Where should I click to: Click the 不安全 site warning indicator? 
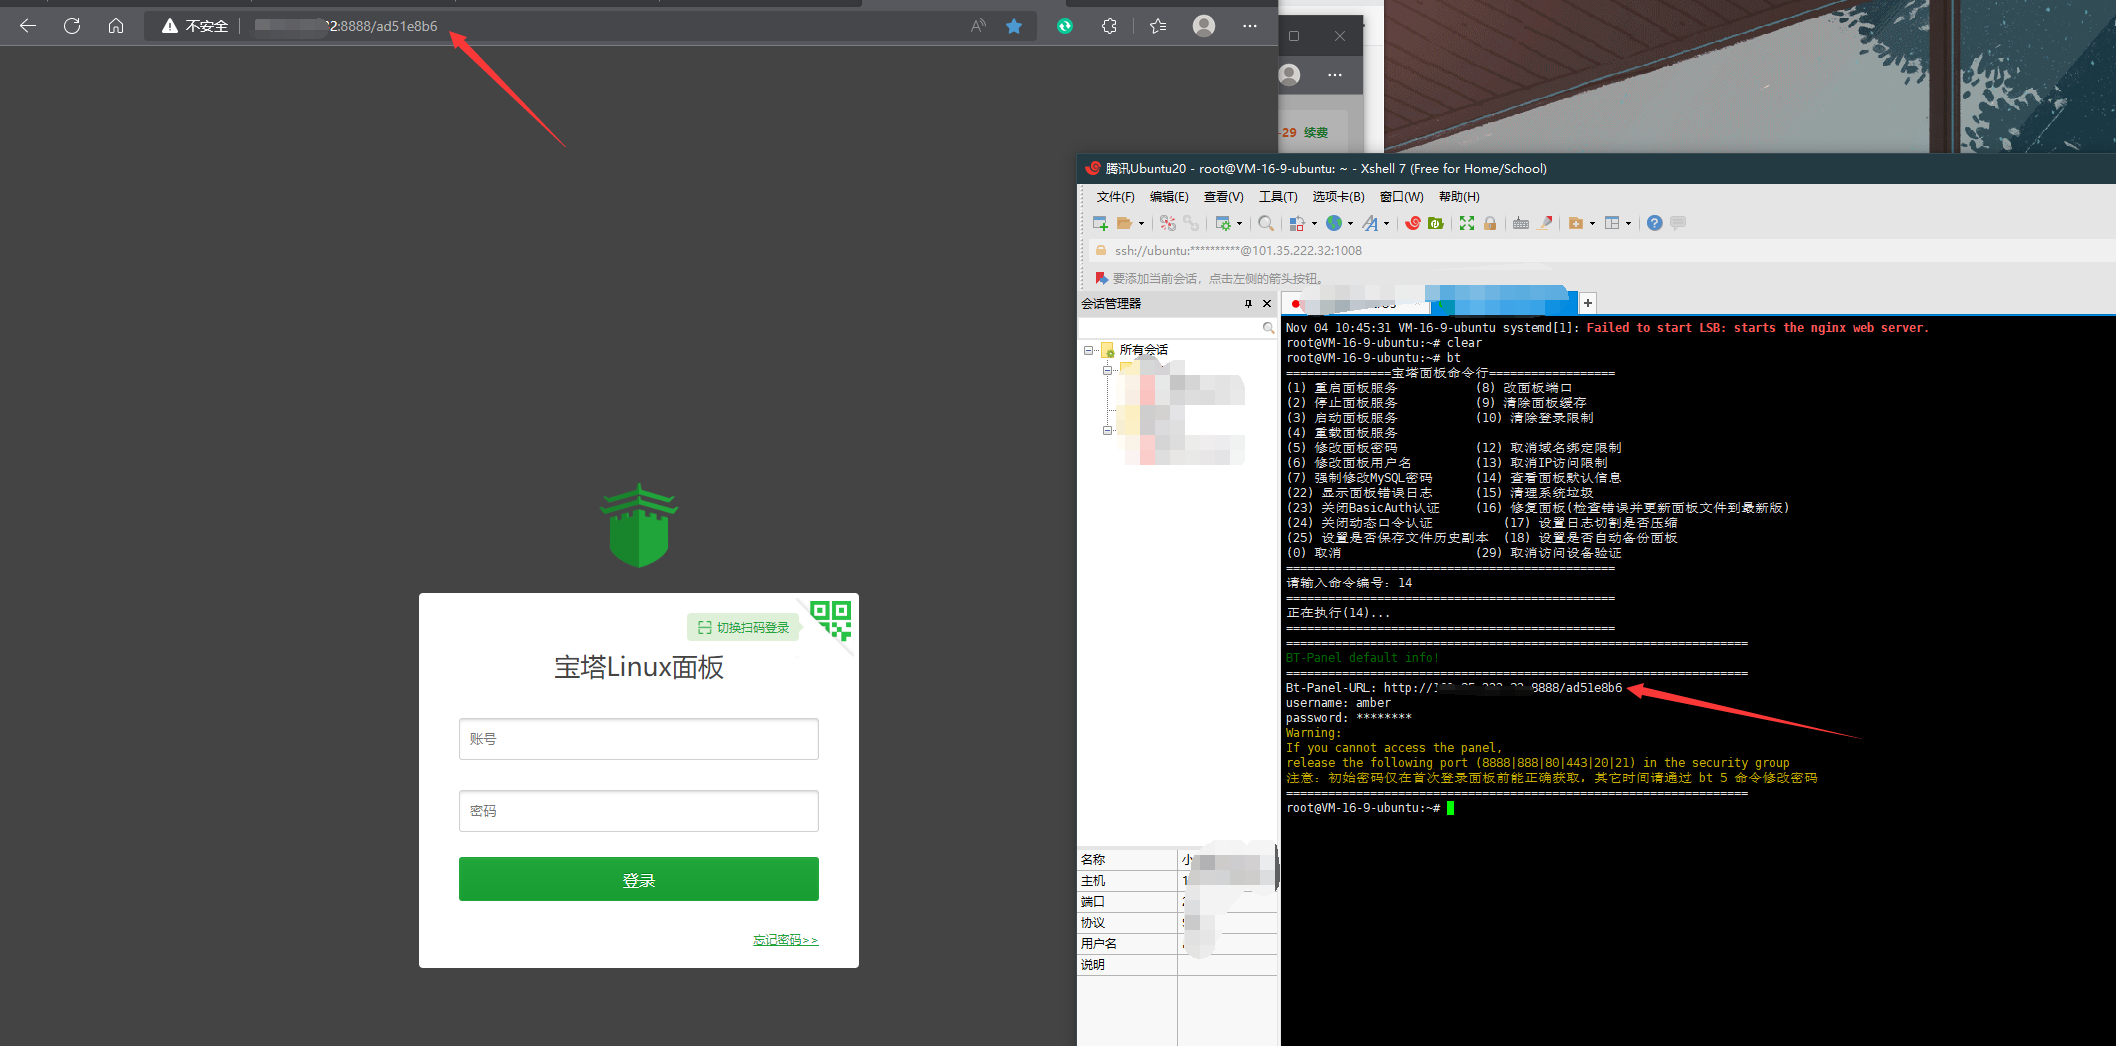click(196, 26)
